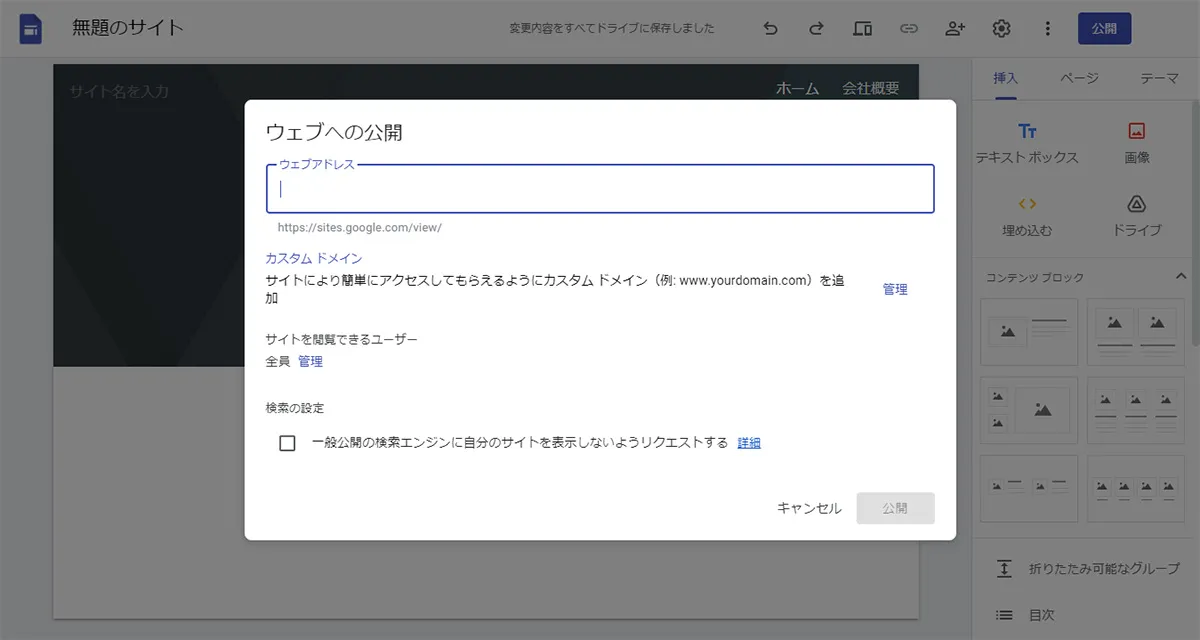The height and width of the screenshot is (640, 1200).
Task: Click the undo arrow icon
Action: 770,28
